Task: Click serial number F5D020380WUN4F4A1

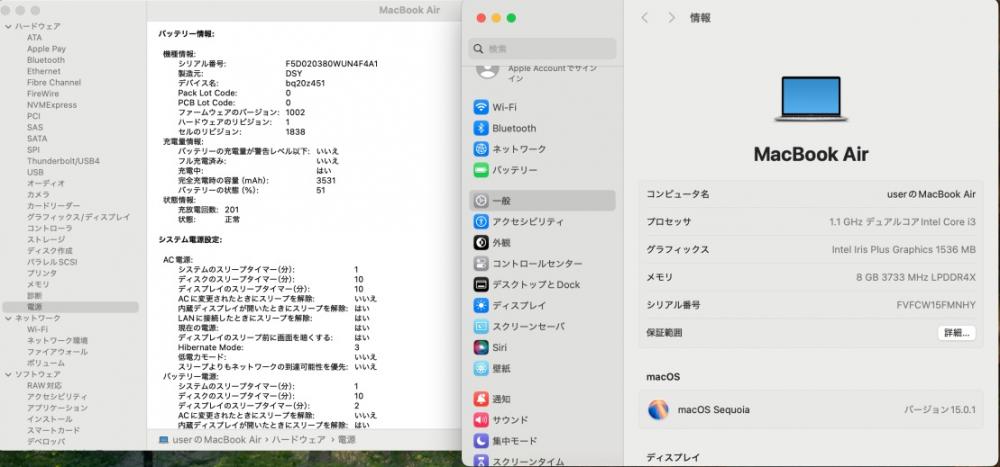Action: tap(332, 64)
